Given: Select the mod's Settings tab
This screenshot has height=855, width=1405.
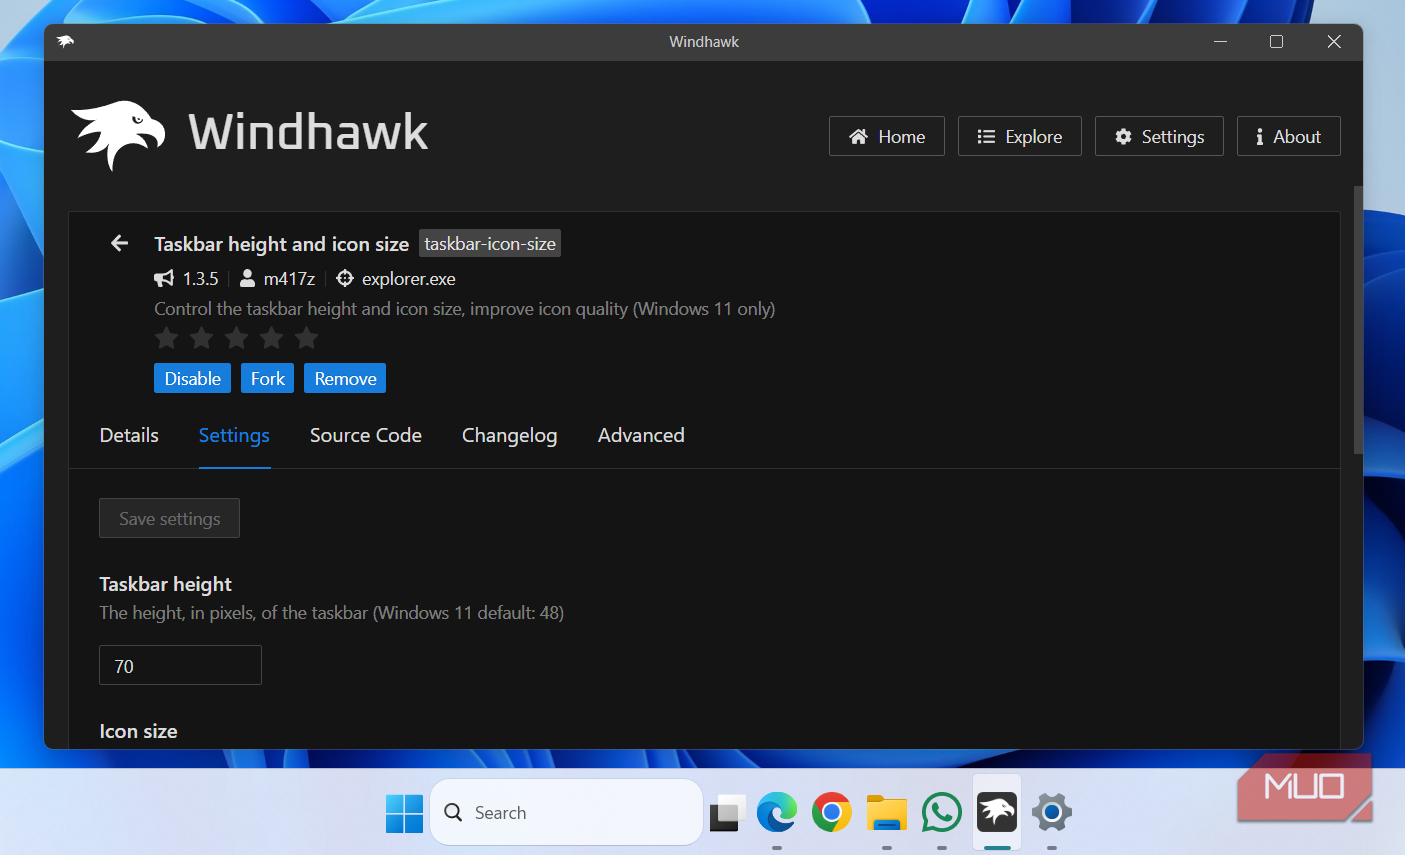Looking at the screenshot, I should coord(234,435).
